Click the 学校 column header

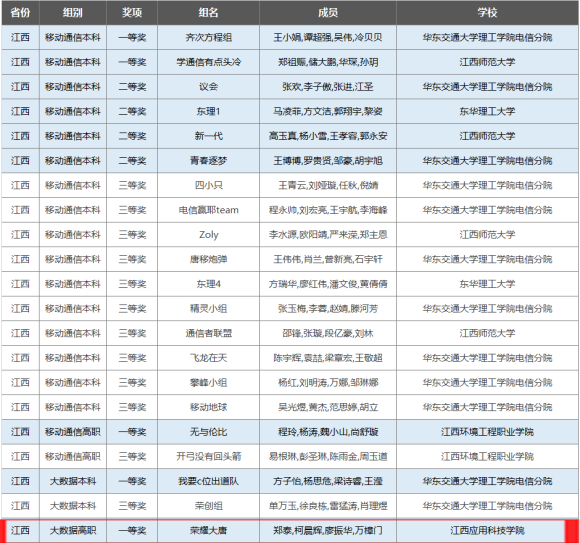487,13
